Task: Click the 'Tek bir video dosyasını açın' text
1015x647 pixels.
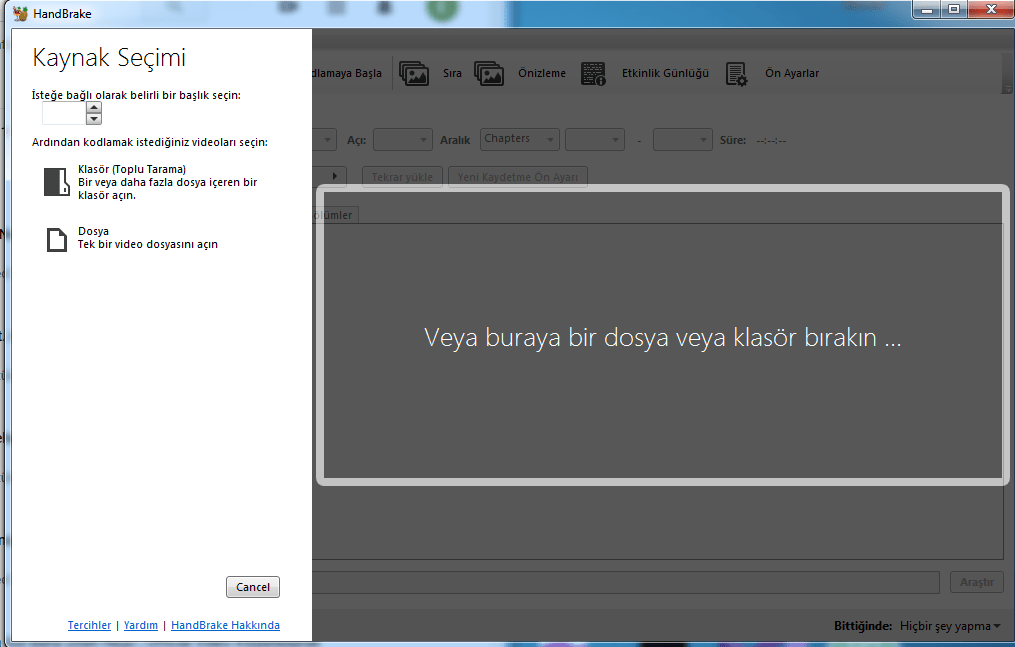Action: pos(148,245)
